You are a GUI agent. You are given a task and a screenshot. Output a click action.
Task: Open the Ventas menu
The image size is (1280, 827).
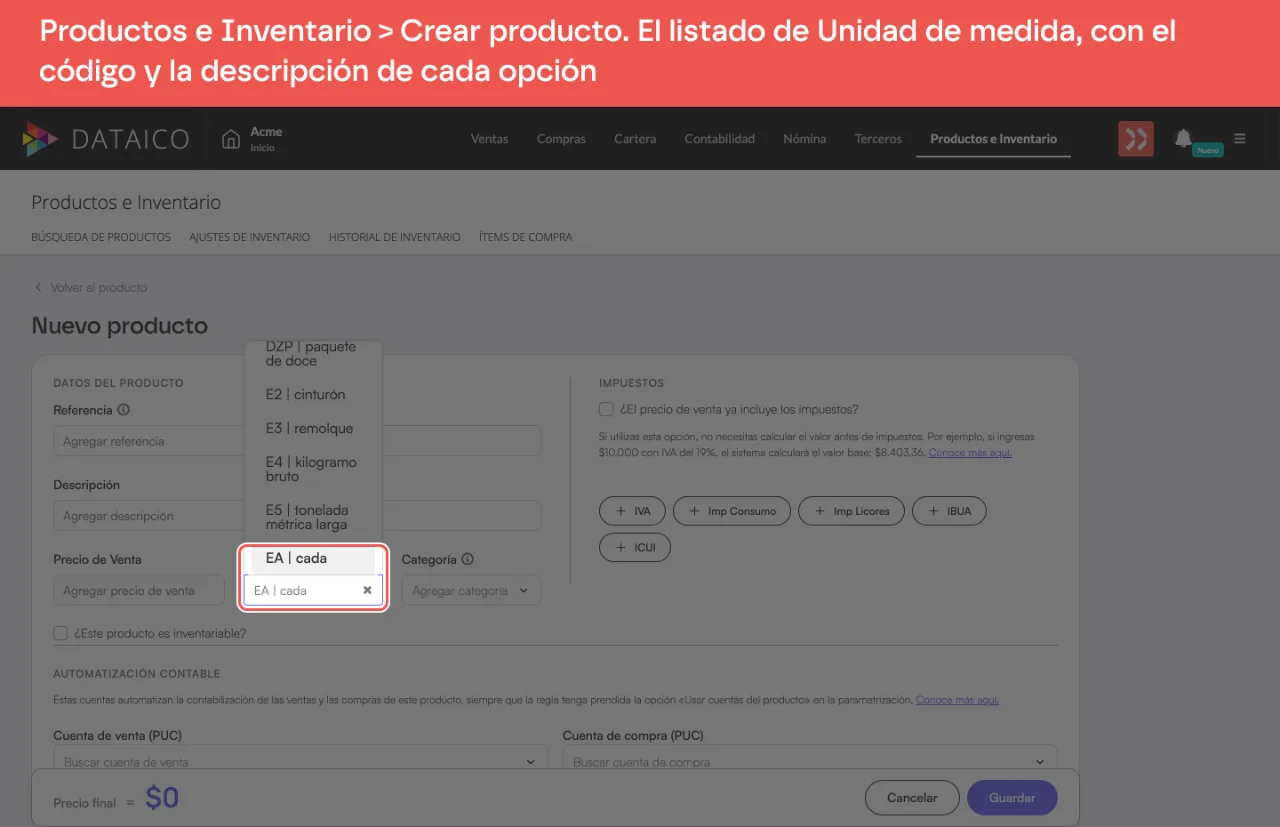pos(489,139)
